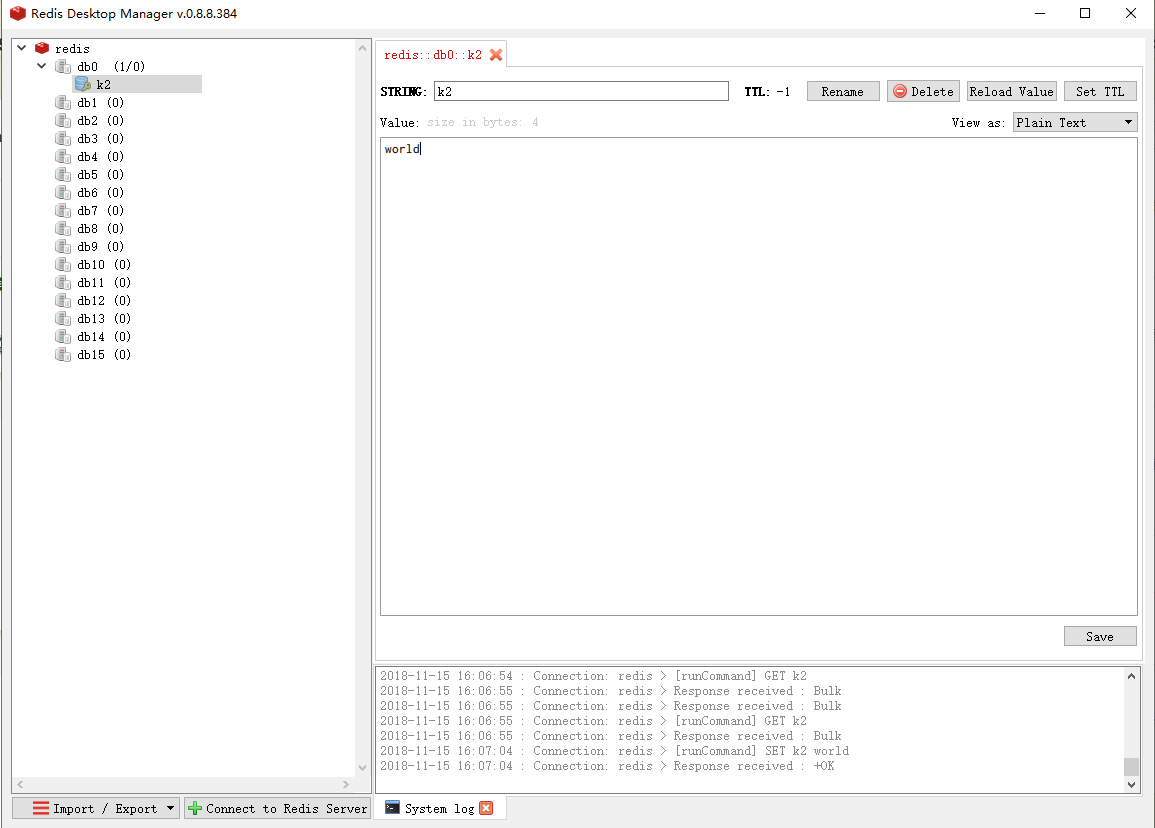Collapse the redis connection node
Viewport: 1155px width, 828px height.
pyautogui.click(x=22, y=48)
